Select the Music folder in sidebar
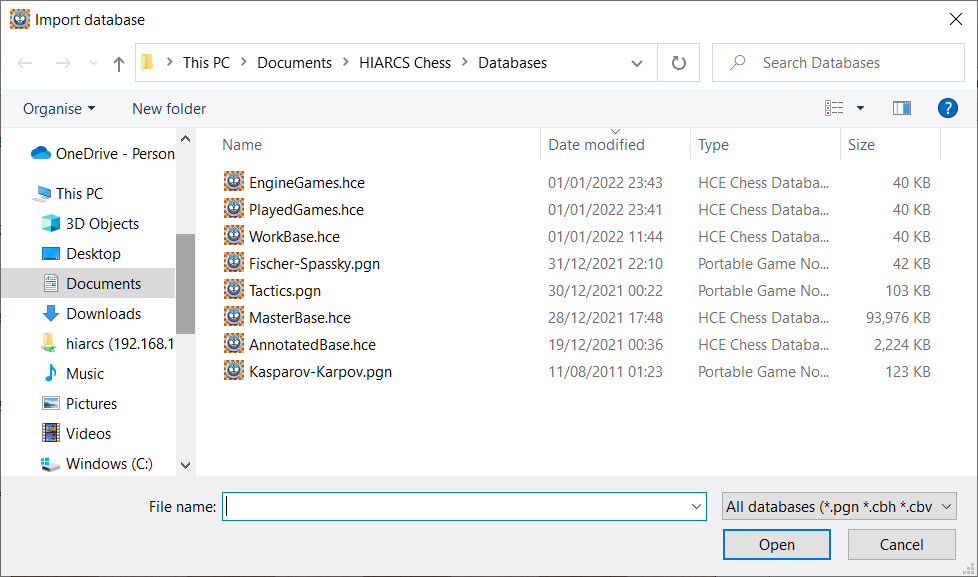The width and height of the screenshot is (978, 577). pyautogui.click(x=85, y=374)
